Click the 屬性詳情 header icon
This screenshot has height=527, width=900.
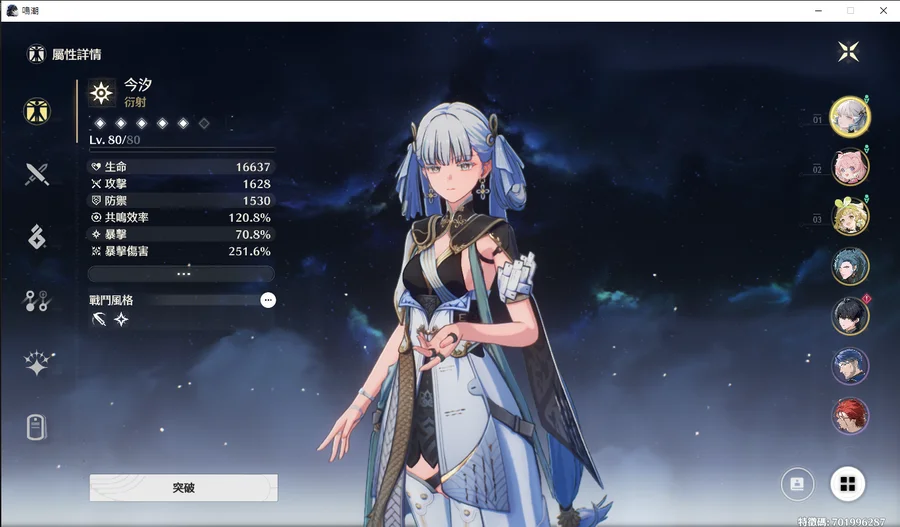point(36,54)
